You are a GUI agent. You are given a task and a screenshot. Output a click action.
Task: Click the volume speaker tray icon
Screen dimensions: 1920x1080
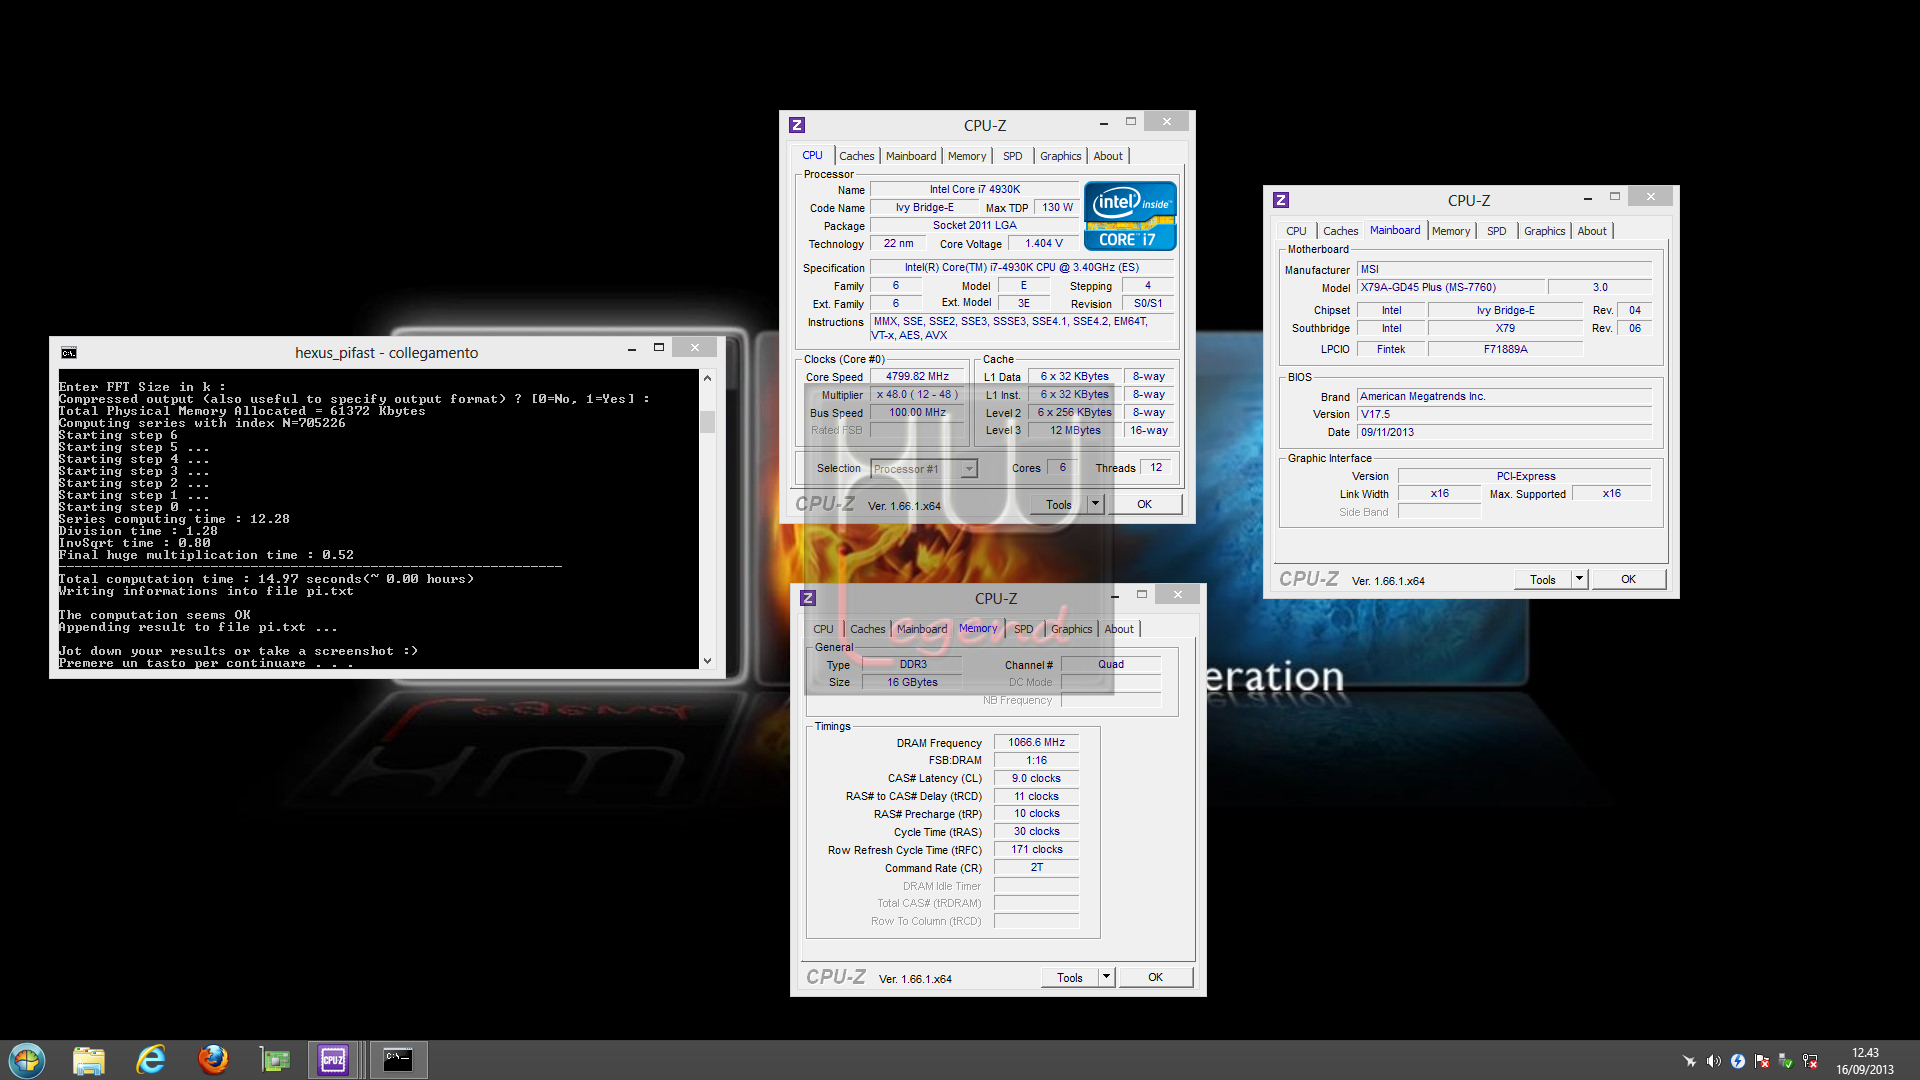(1713, 1061)
